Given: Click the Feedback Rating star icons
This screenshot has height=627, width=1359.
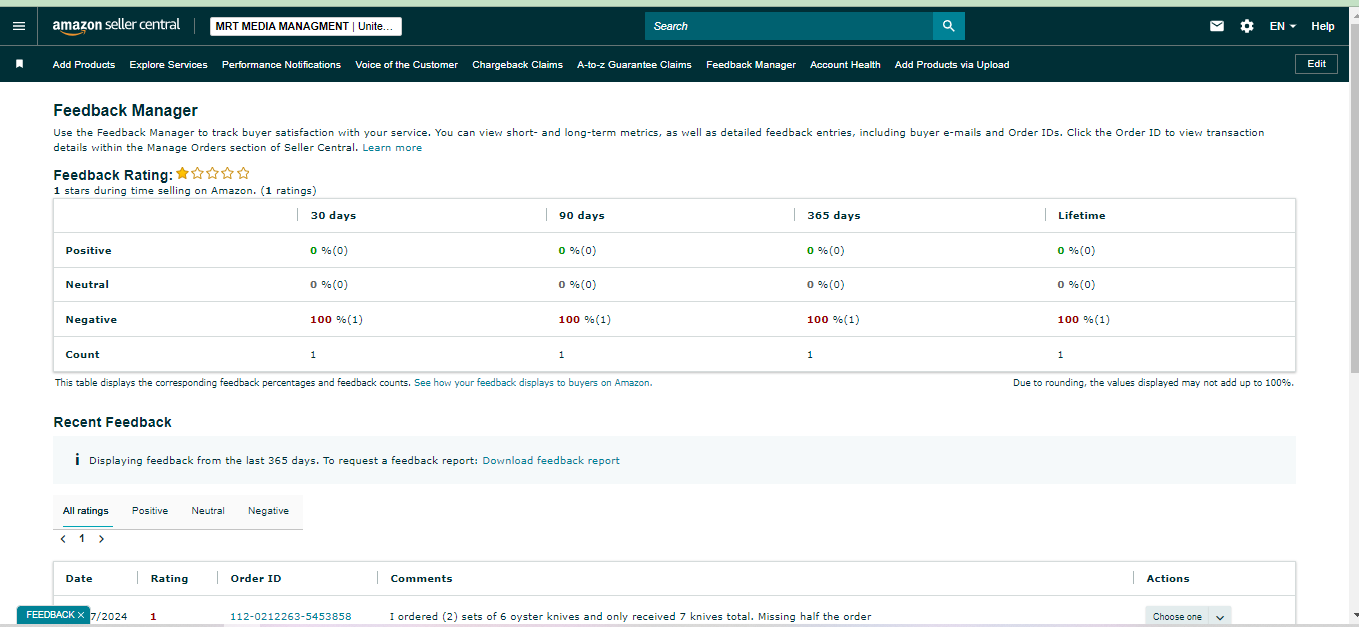Looking at the screenshot, I should coord(213,173).
